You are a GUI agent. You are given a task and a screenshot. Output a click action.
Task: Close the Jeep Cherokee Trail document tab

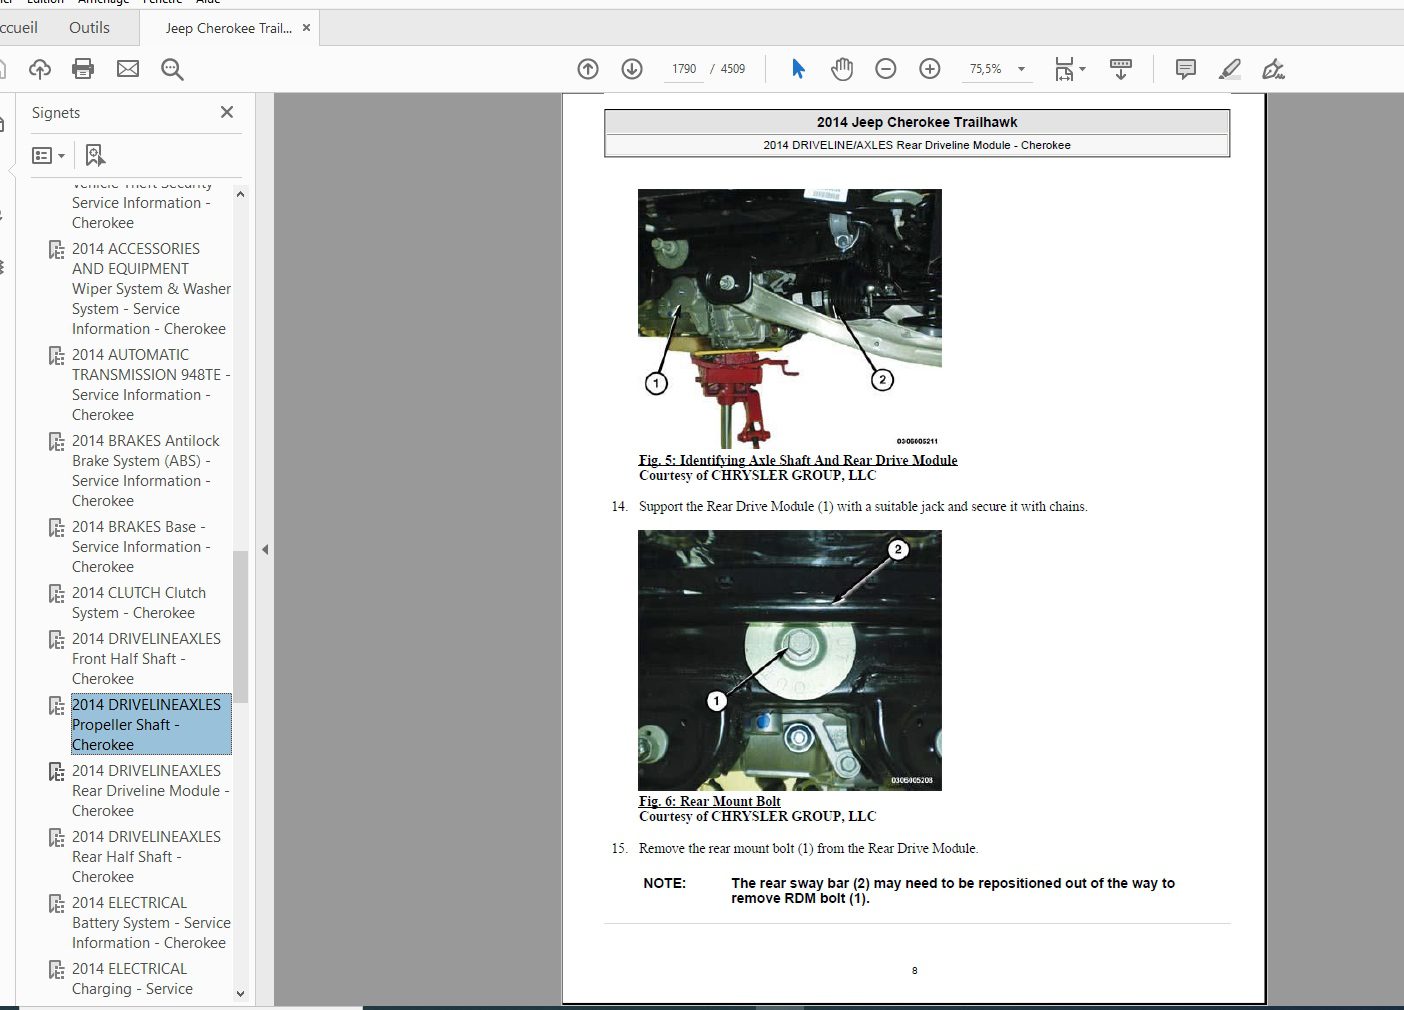[307, 28]
